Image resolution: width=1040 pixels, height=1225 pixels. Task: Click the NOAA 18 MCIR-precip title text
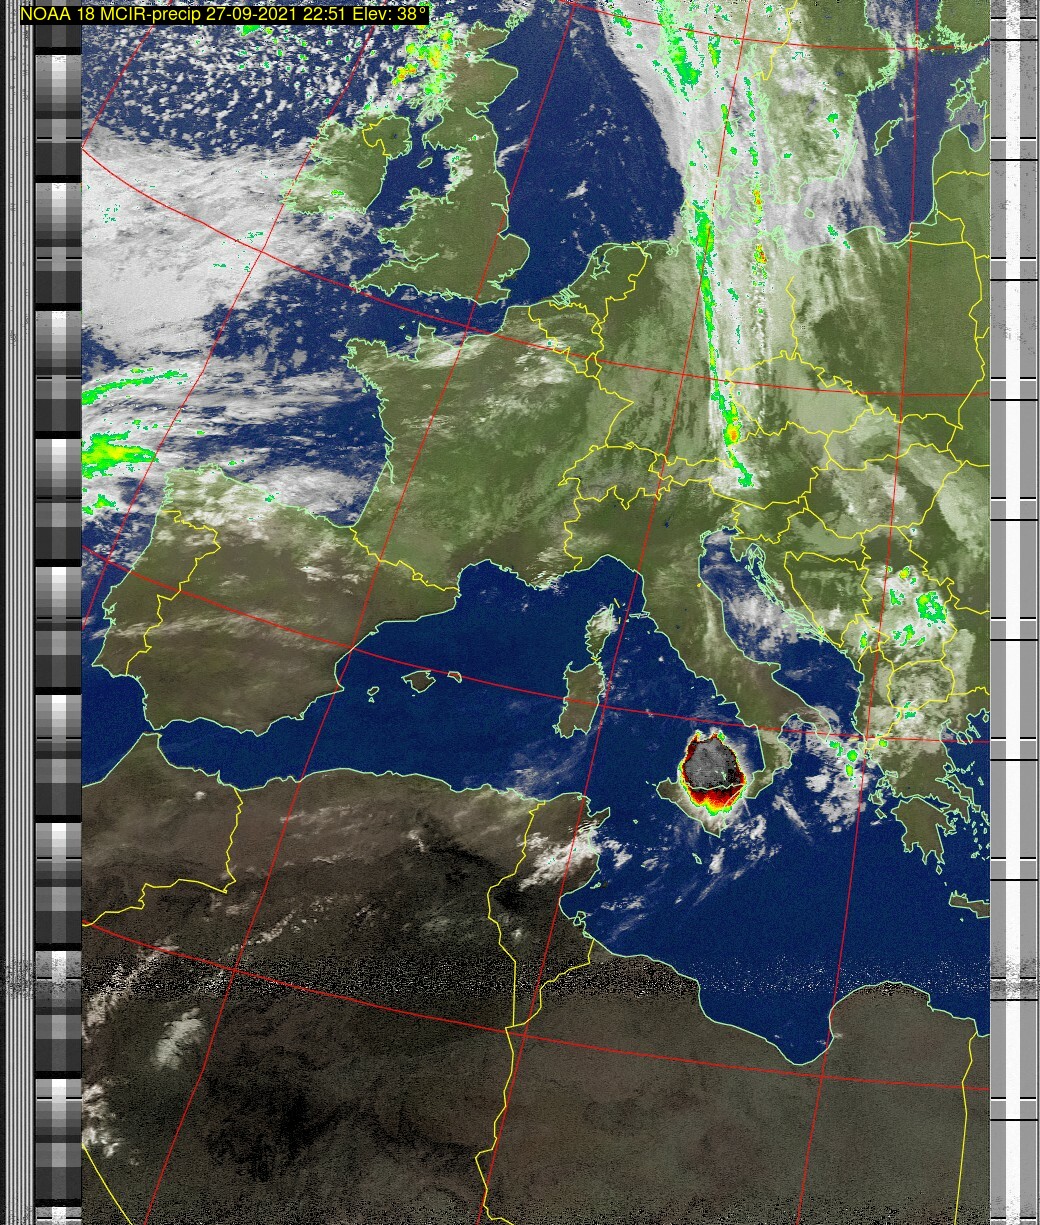coord(225,14)
